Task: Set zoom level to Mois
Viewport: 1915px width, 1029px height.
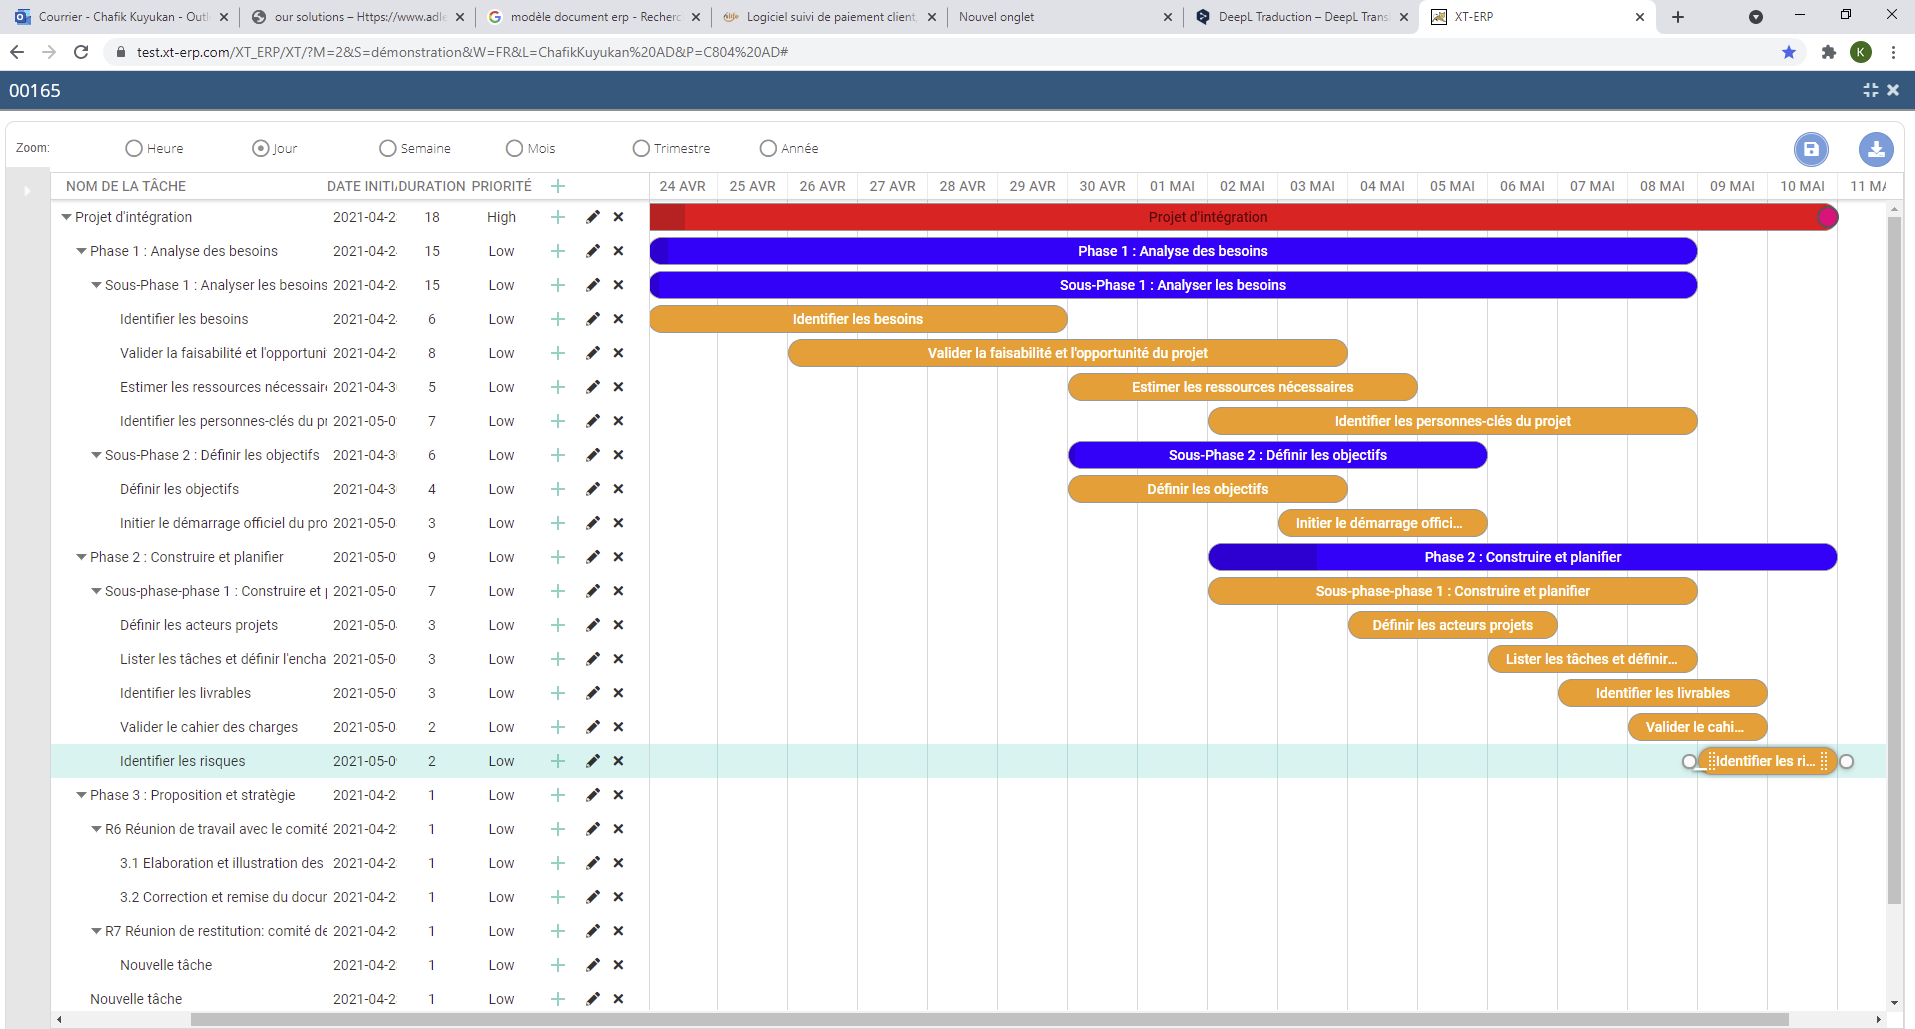Action: 514,148
